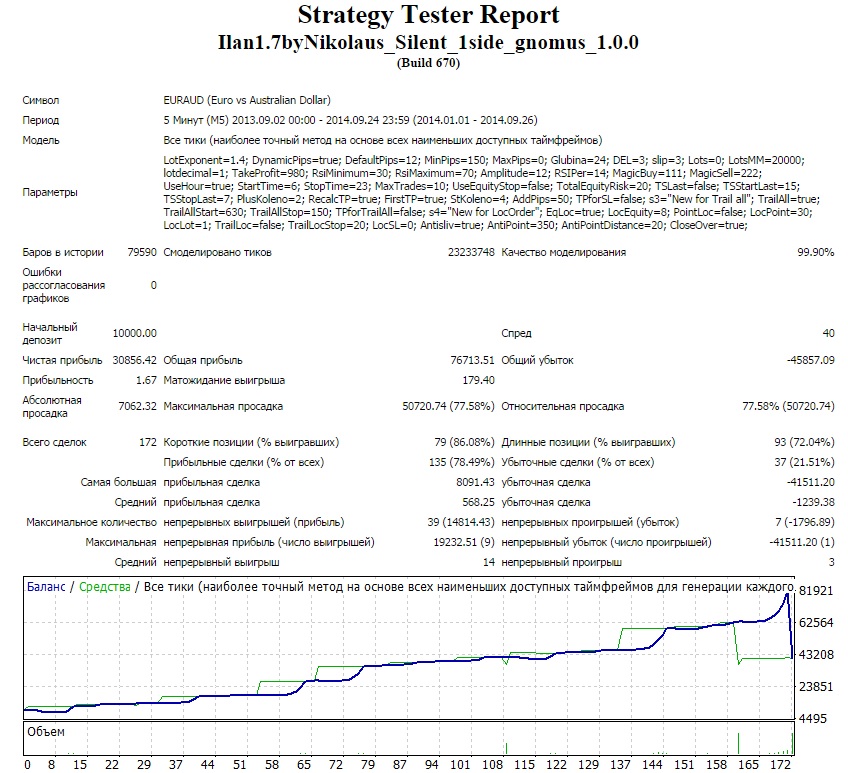Click expected payoff value '179.40'
The width and height of the screenshot is (848, 773).
click(x=478, y=380)
